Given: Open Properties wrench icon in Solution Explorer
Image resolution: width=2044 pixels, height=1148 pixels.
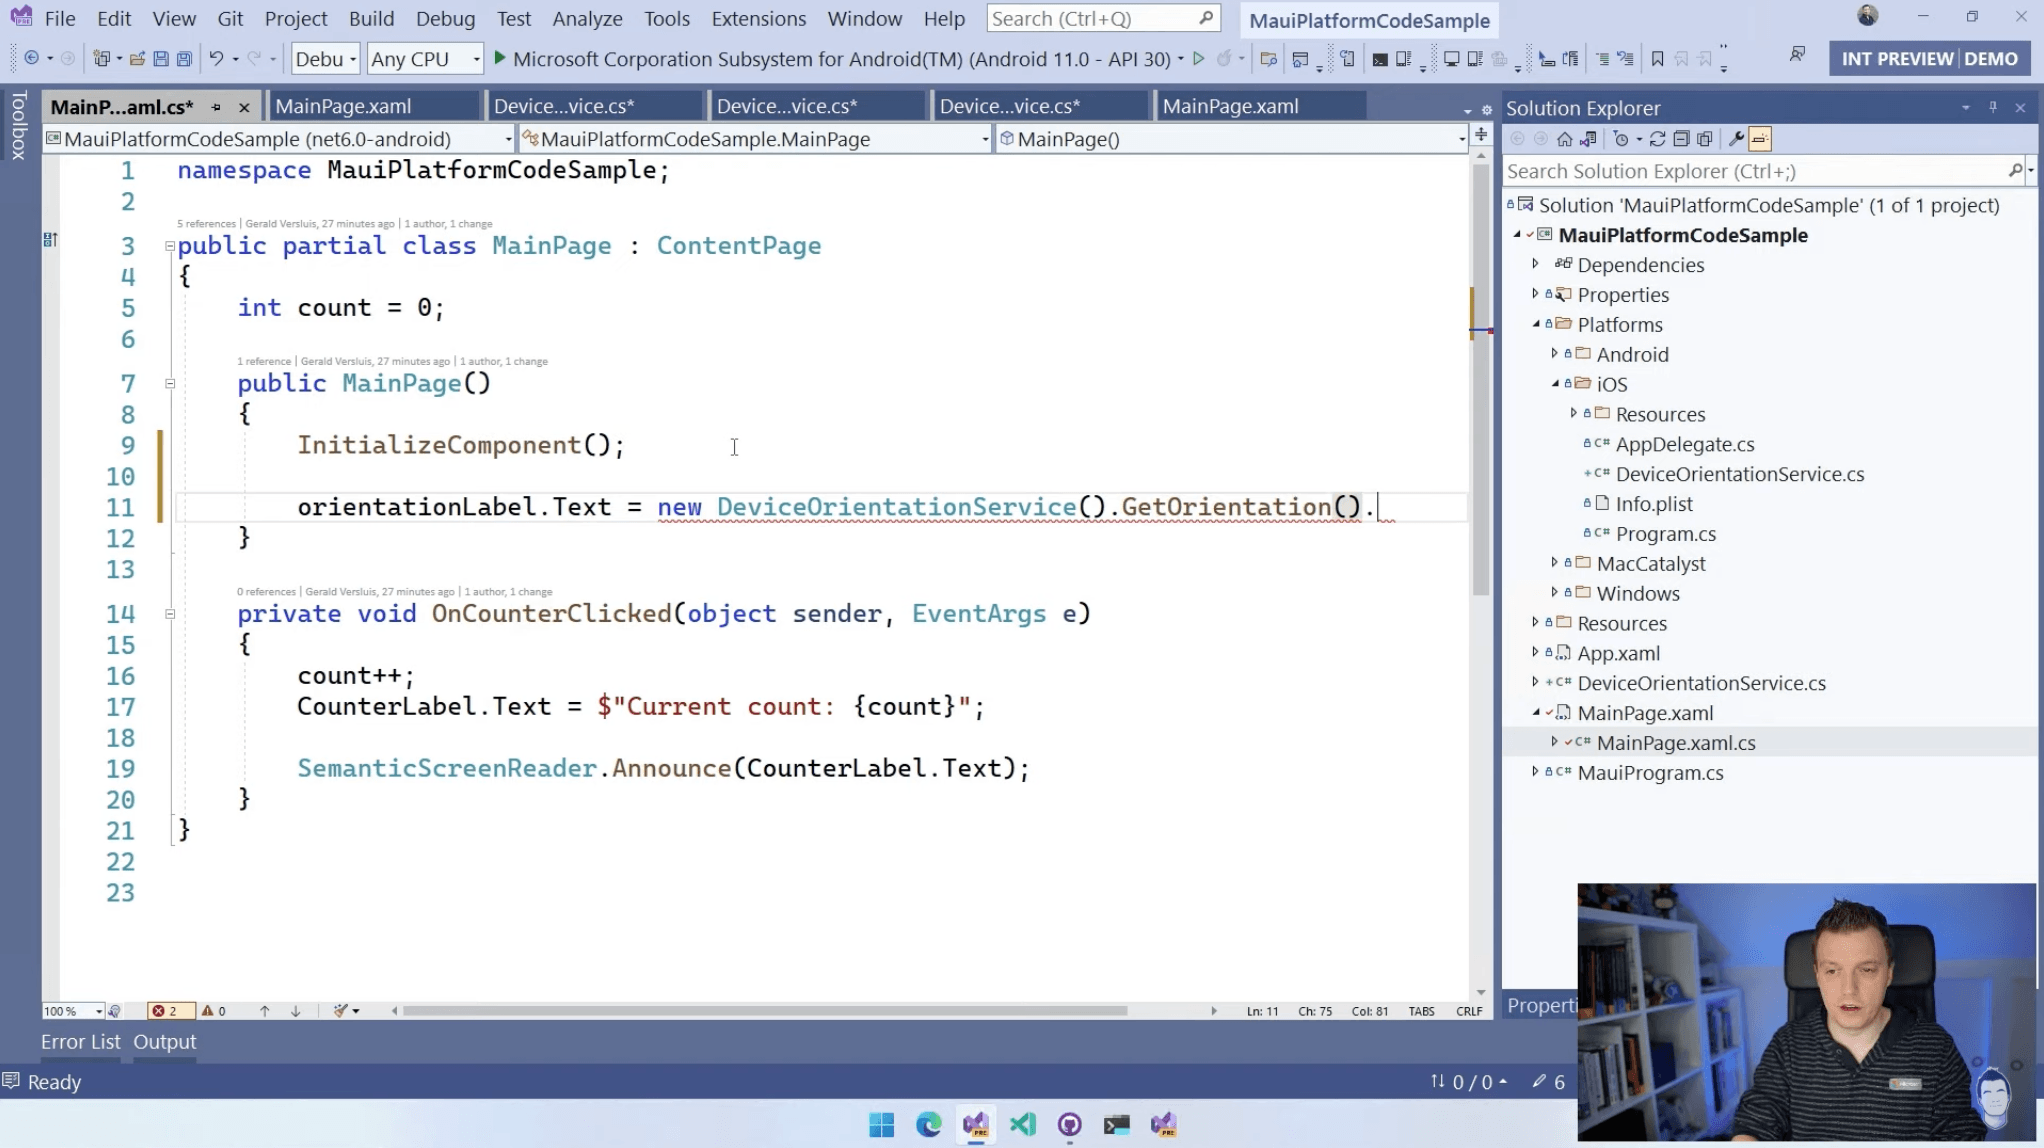Looking at the screenshot, I should [1737, 139].
